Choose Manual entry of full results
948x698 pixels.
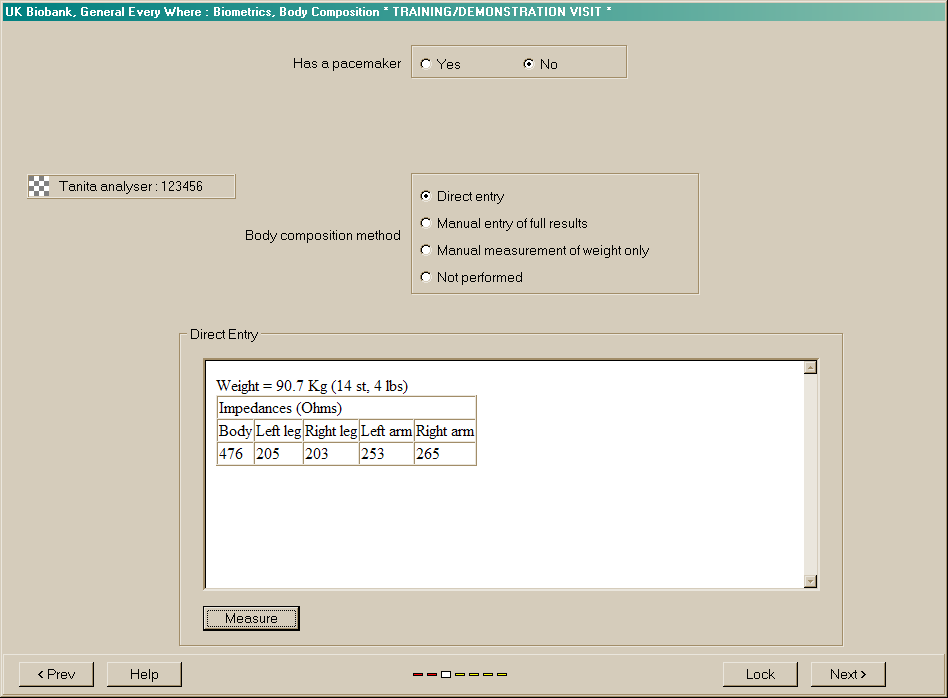point(427,224)
